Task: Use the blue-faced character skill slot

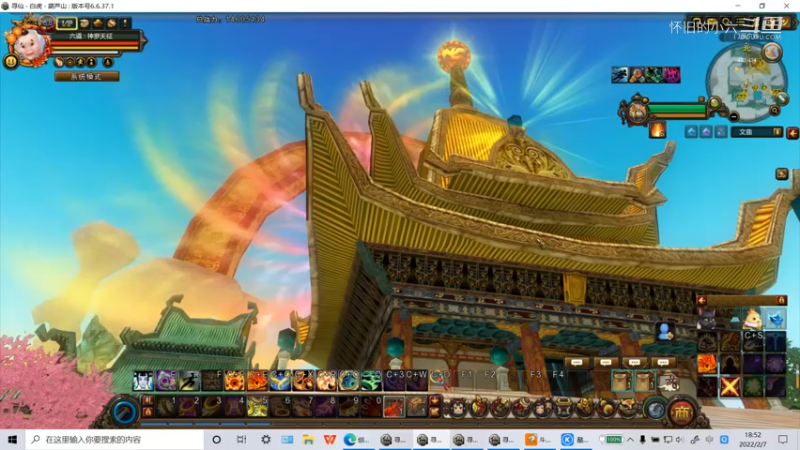Action: [143, 381]
